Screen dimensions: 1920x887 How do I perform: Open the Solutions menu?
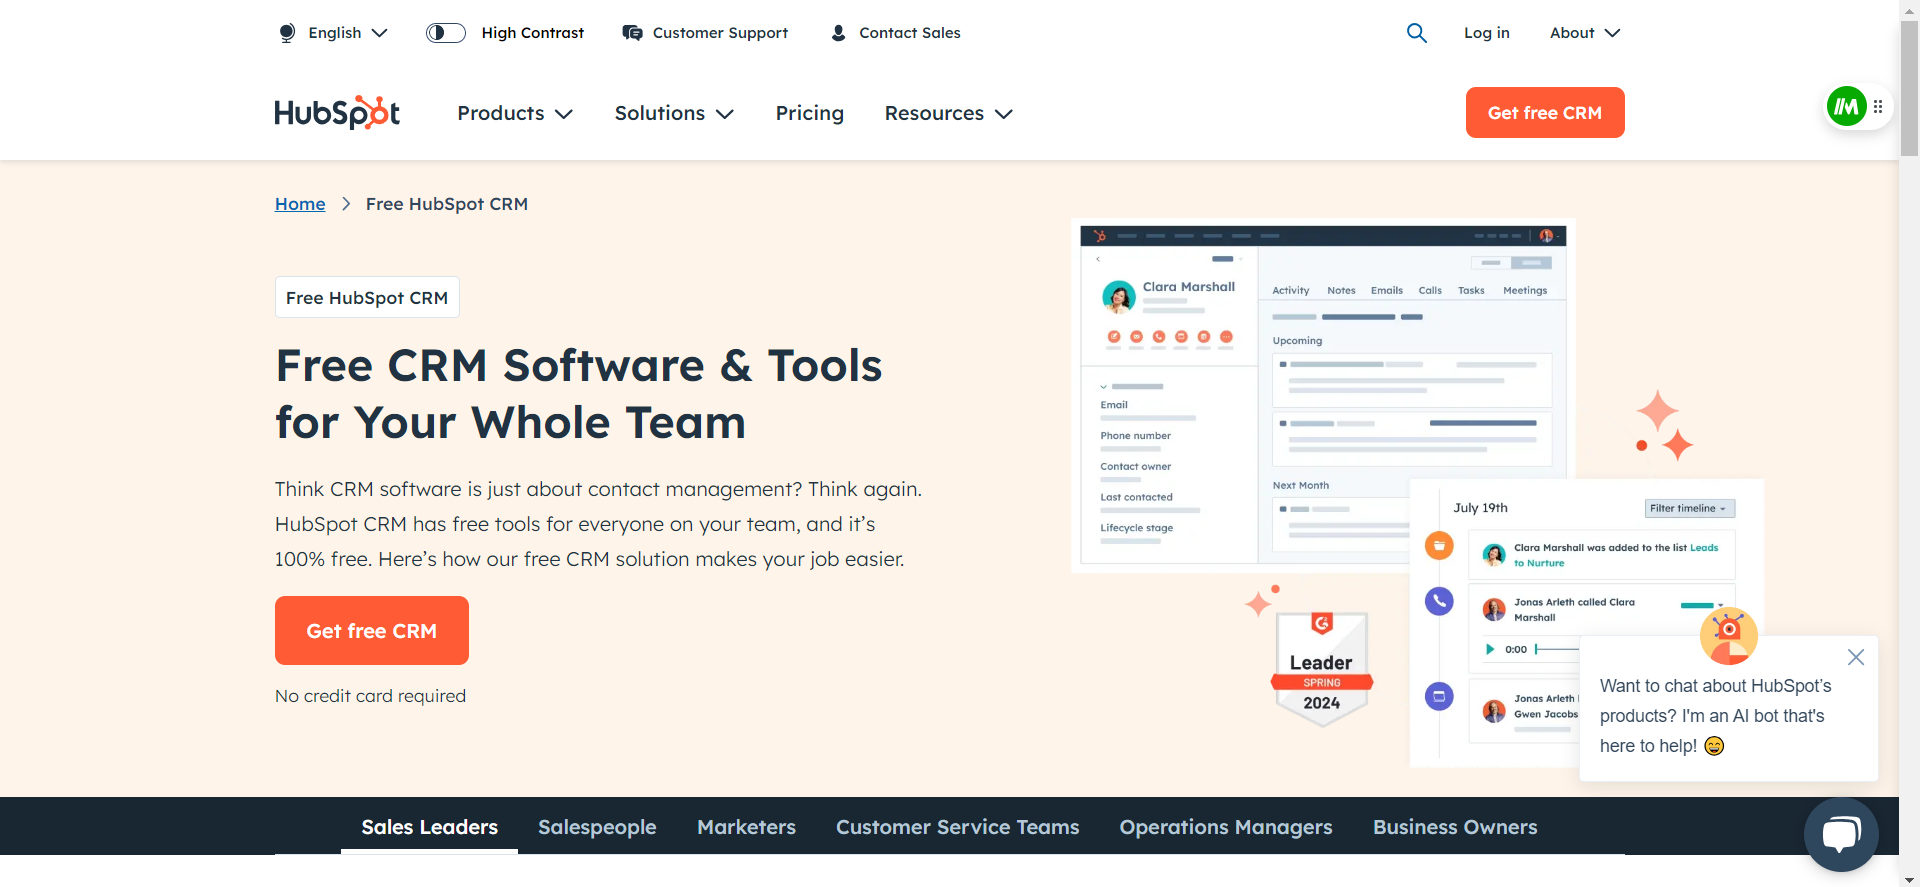pyautogui.click(x=675, y=113)
